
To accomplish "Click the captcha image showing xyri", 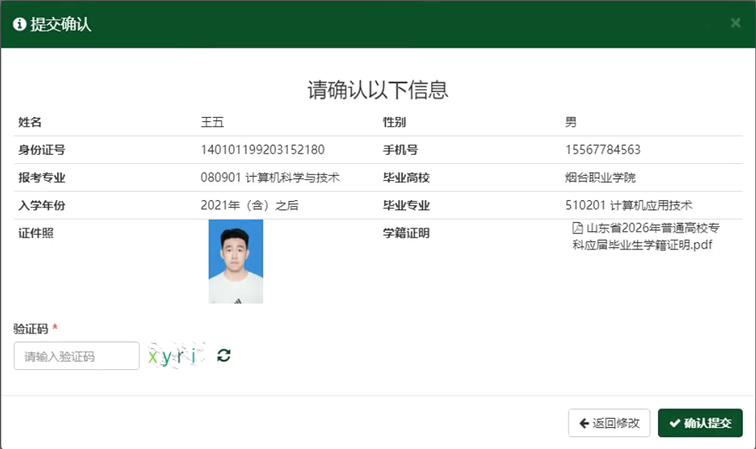I will point(176,356).
